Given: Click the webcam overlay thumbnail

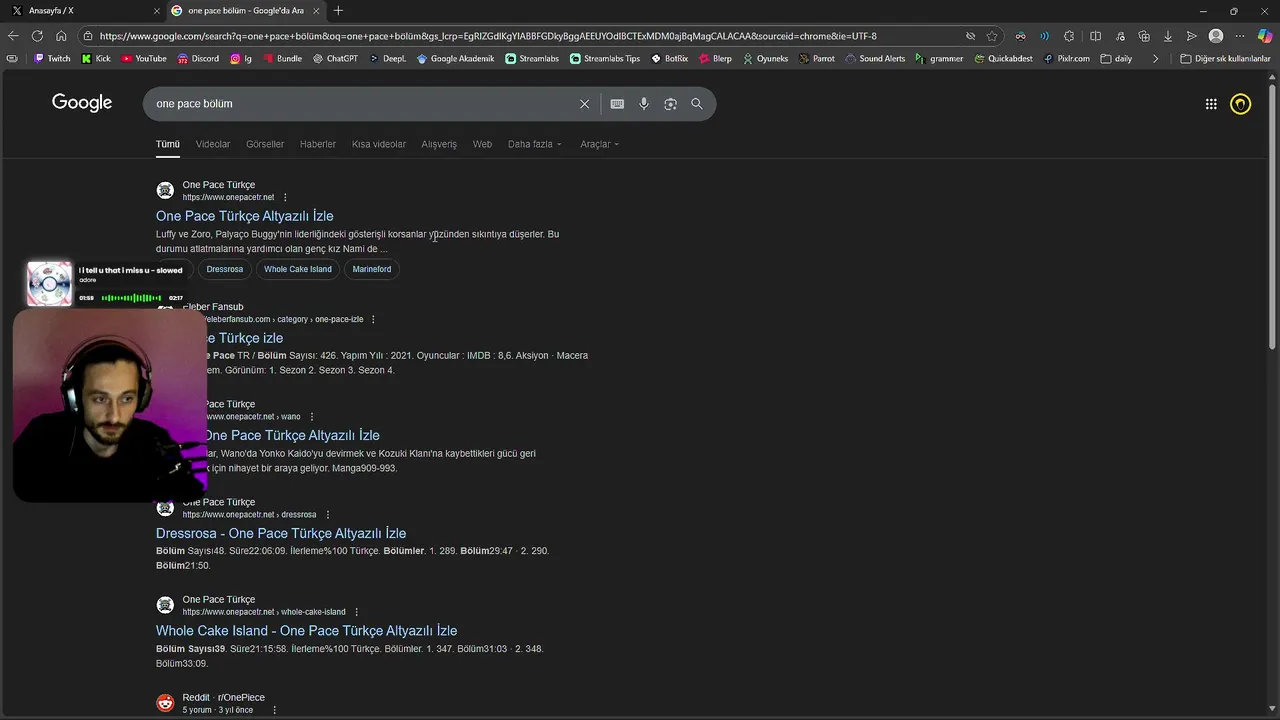Looking at the screenshot, I should pos(110,405).
